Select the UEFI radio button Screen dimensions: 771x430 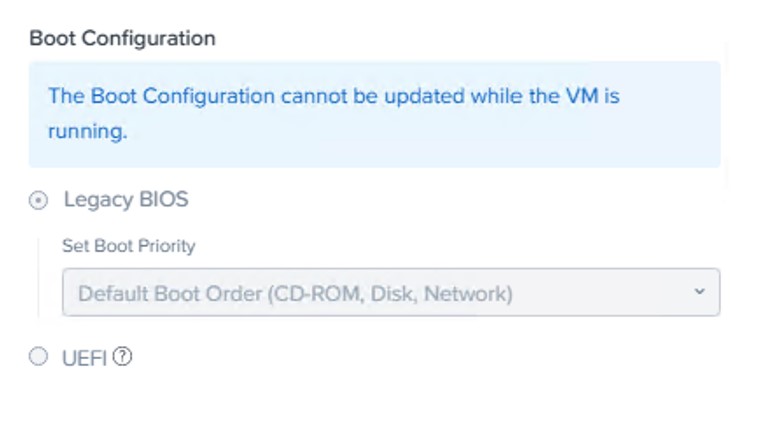[38, 357]
